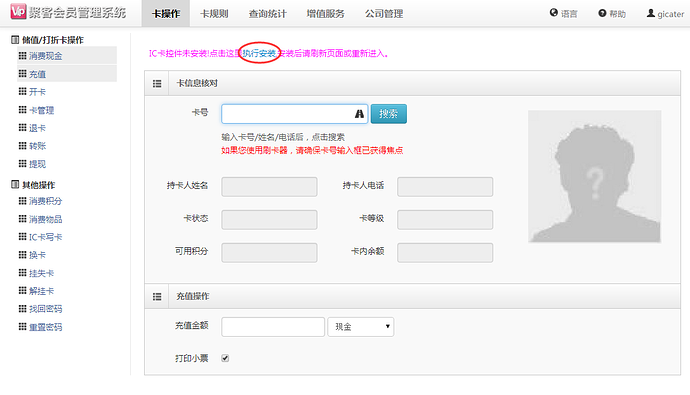
Task: Click the grid icon beside 开卡
Action: point(22,91)
